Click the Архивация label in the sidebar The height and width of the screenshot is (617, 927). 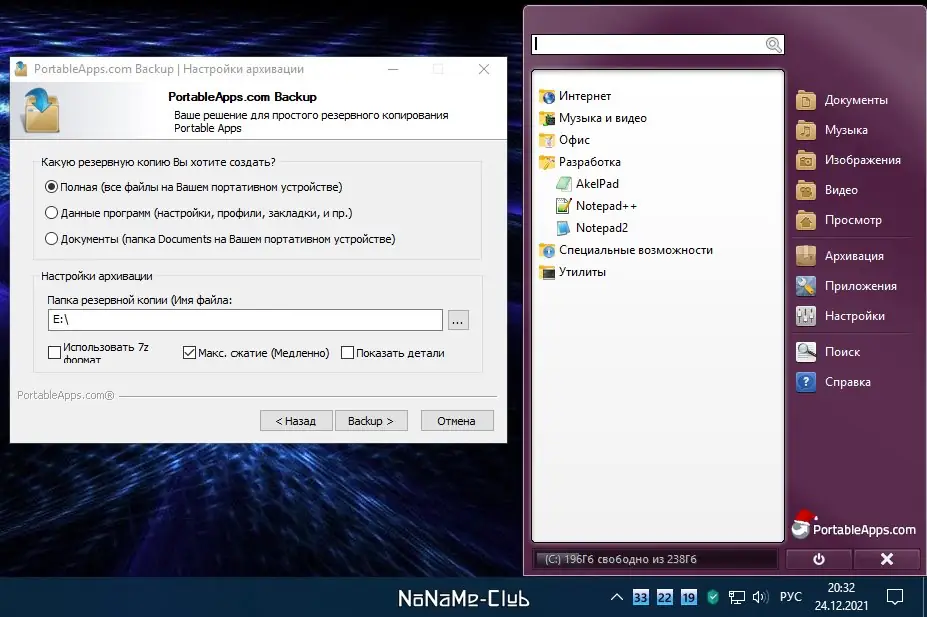pos(854,256)
